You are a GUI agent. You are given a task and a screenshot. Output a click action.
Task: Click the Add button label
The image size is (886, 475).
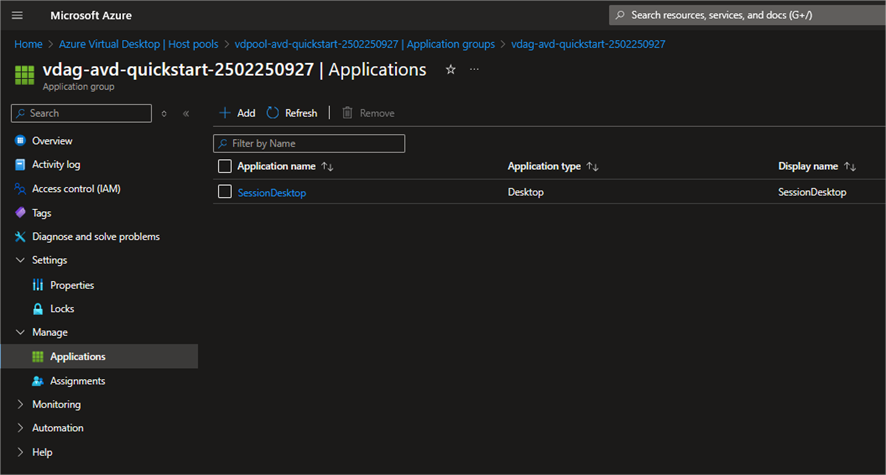[246, 113]
